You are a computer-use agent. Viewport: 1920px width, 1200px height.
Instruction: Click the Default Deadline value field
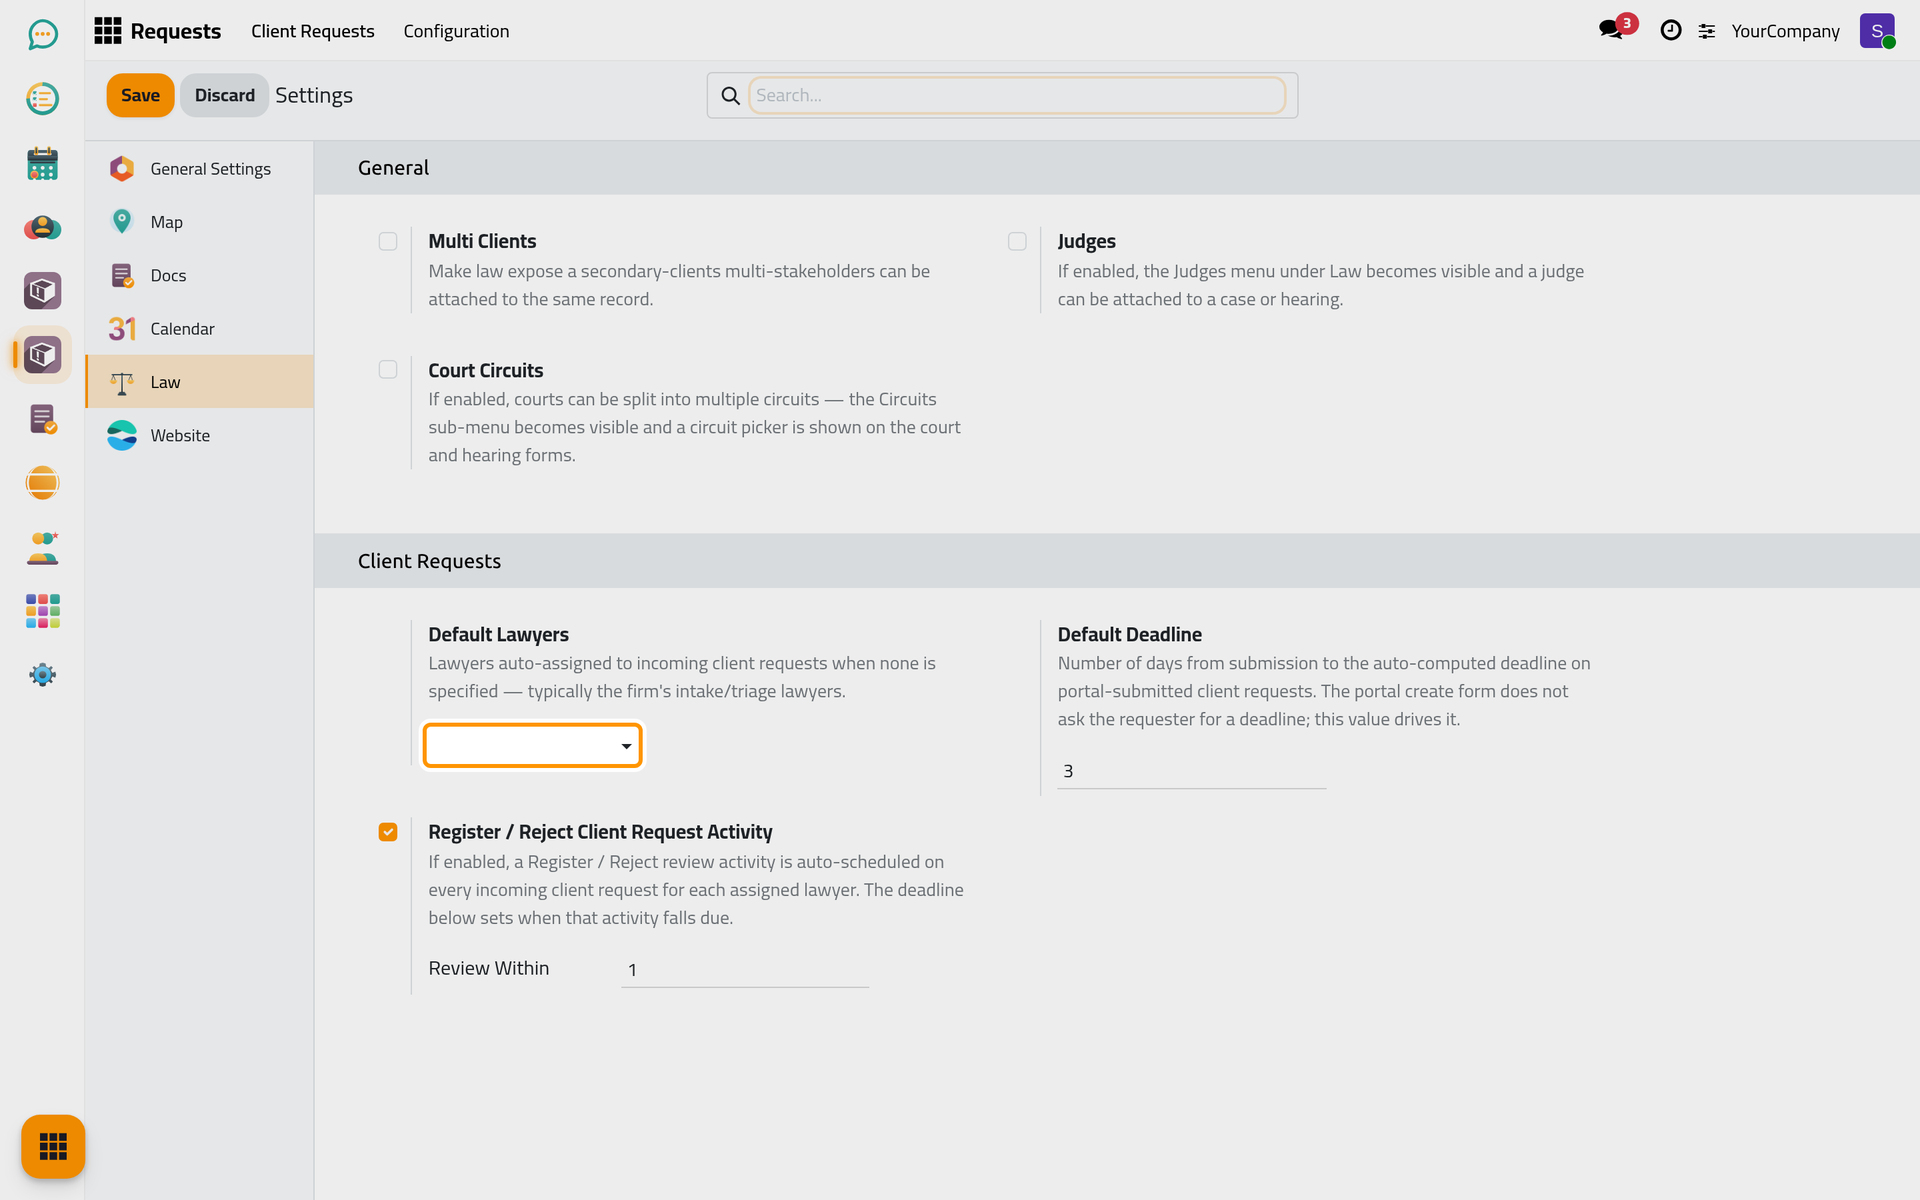[1192, 771]
